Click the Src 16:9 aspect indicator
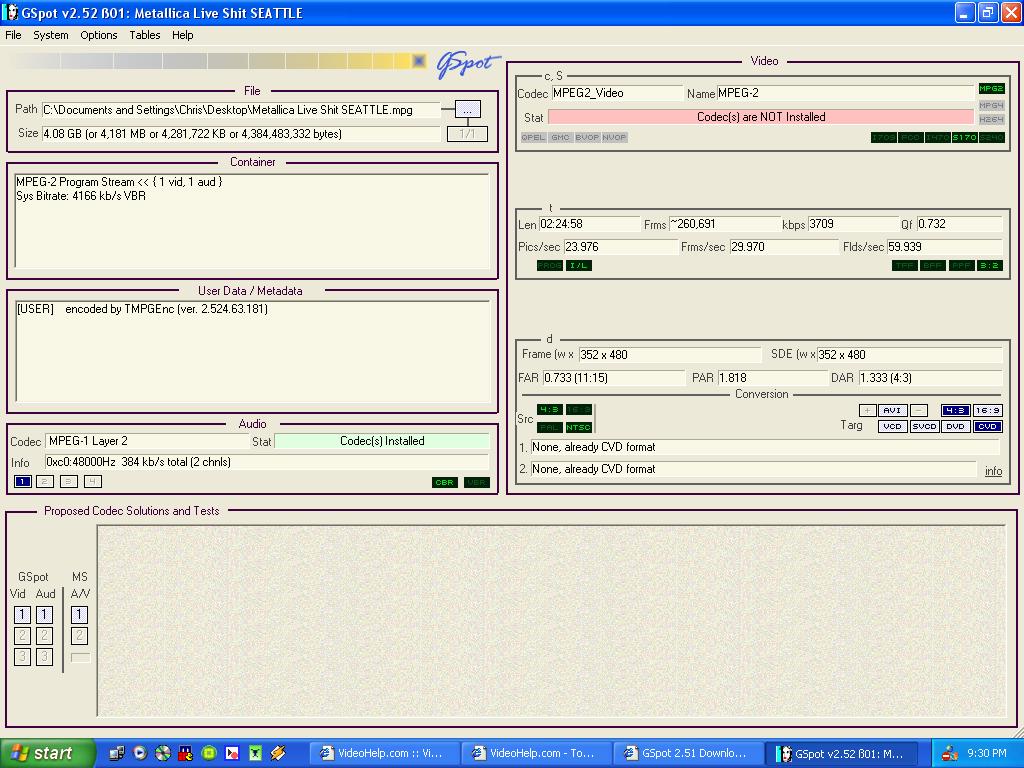The image size is (1024, 768). point(579,409)
